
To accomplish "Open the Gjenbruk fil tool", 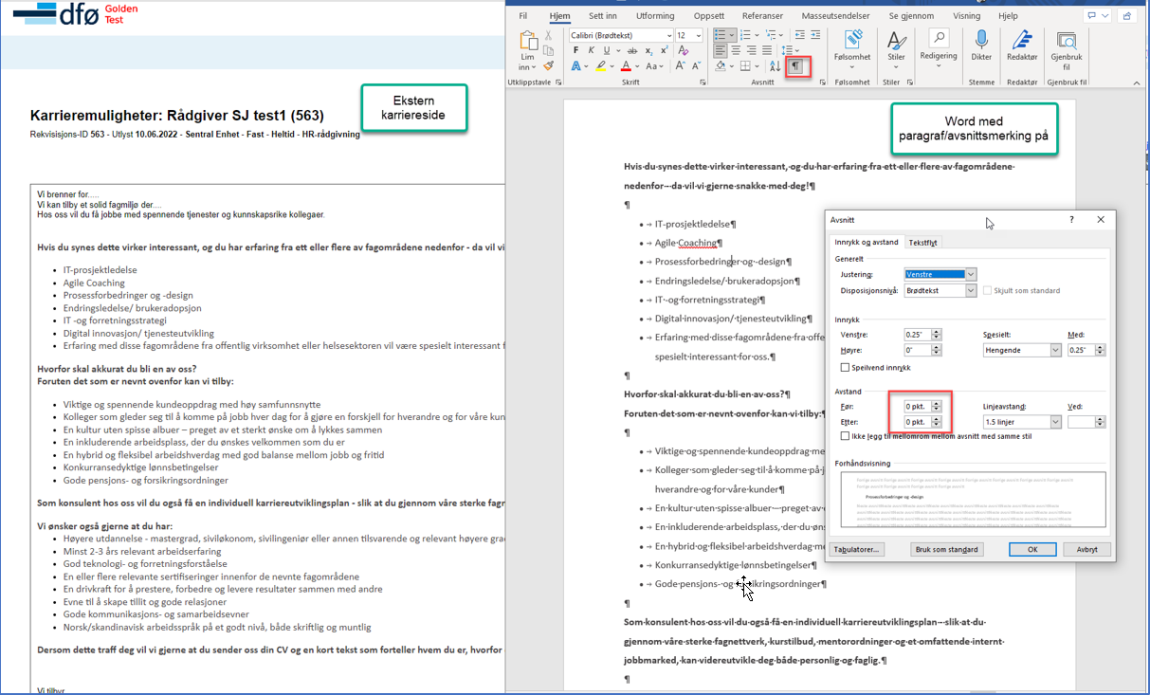I will point(1066,50).
